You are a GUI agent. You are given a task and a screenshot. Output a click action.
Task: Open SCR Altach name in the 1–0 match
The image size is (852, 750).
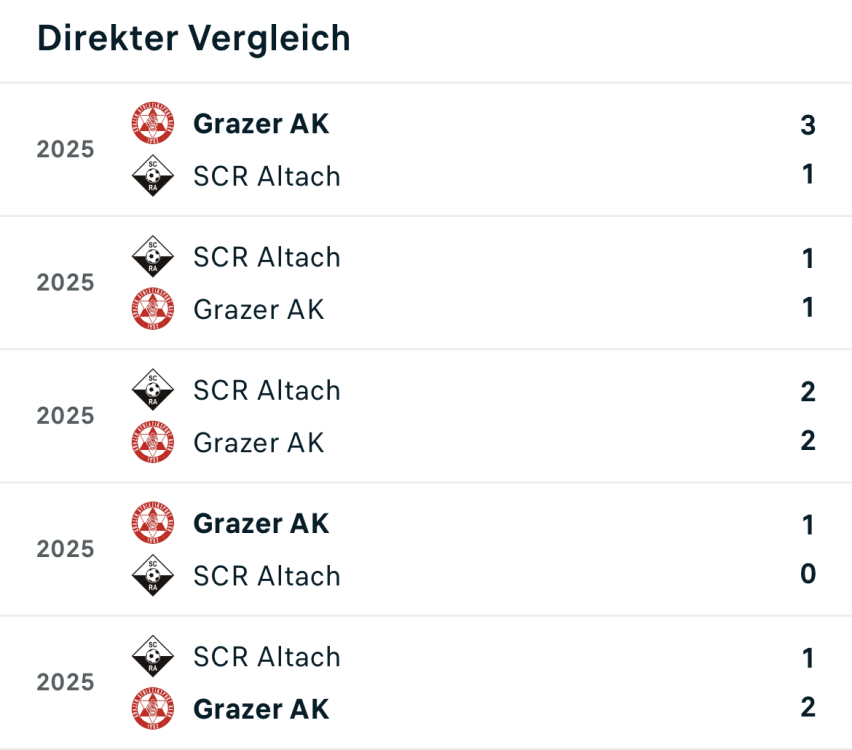[267, 576]
